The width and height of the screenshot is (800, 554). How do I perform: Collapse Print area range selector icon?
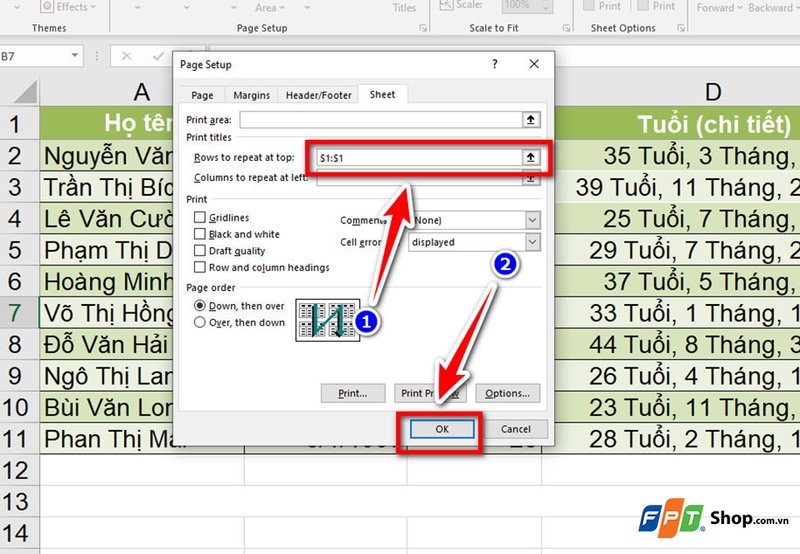pyautogui.click(x=531, y=120)
